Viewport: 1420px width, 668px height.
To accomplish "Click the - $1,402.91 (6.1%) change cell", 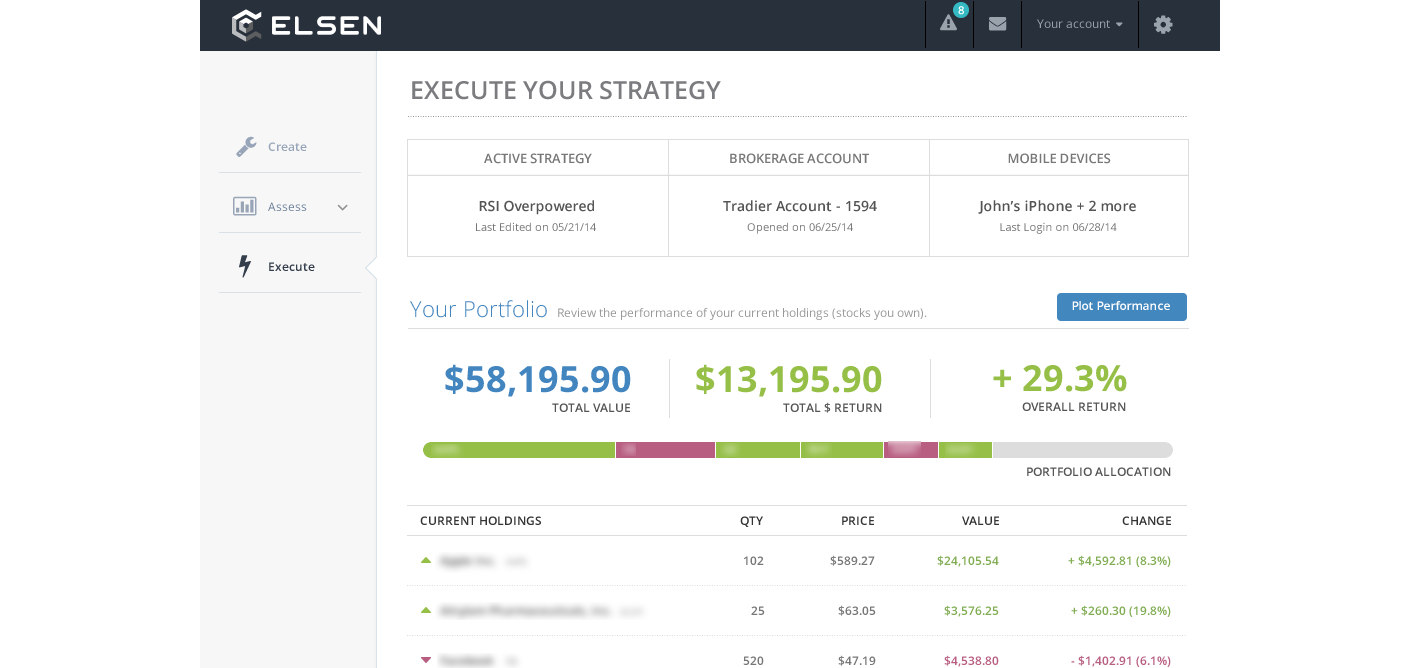I will click(1121, 661).
